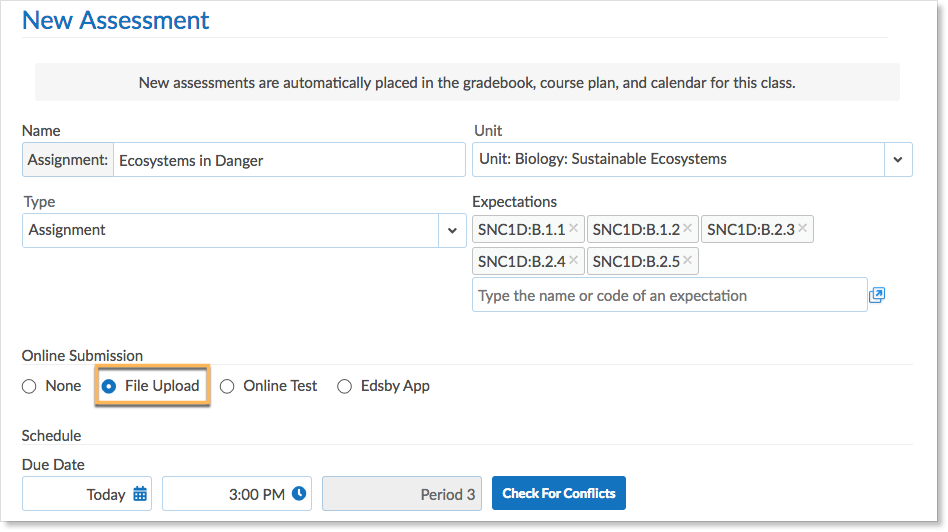Open the due date calendar picker icon
948x532 pixels.
click(140, 494)
